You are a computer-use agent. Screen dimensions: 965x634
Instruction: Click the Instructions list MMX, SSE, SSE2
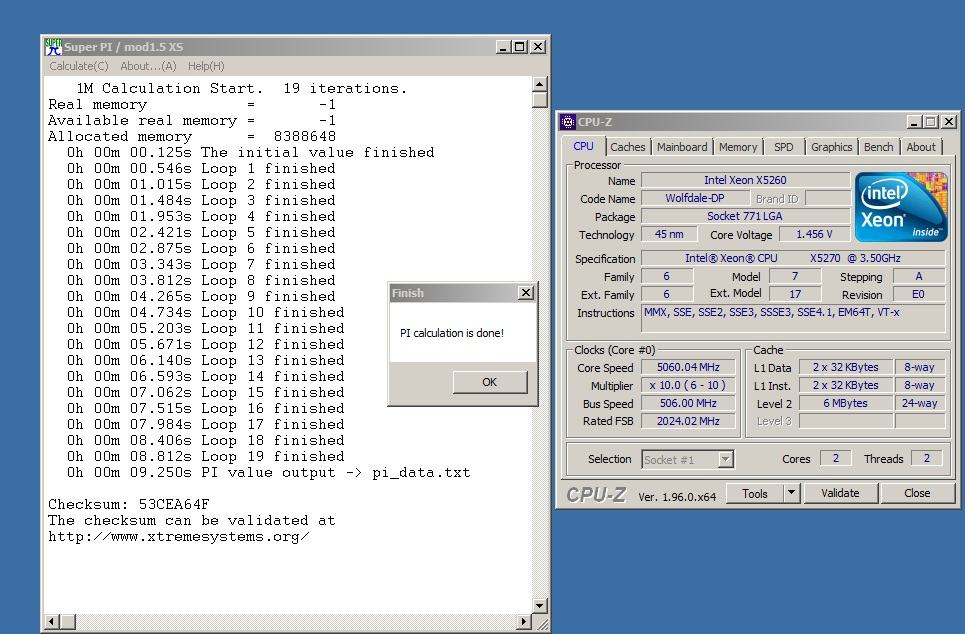[x=793, y=318]
